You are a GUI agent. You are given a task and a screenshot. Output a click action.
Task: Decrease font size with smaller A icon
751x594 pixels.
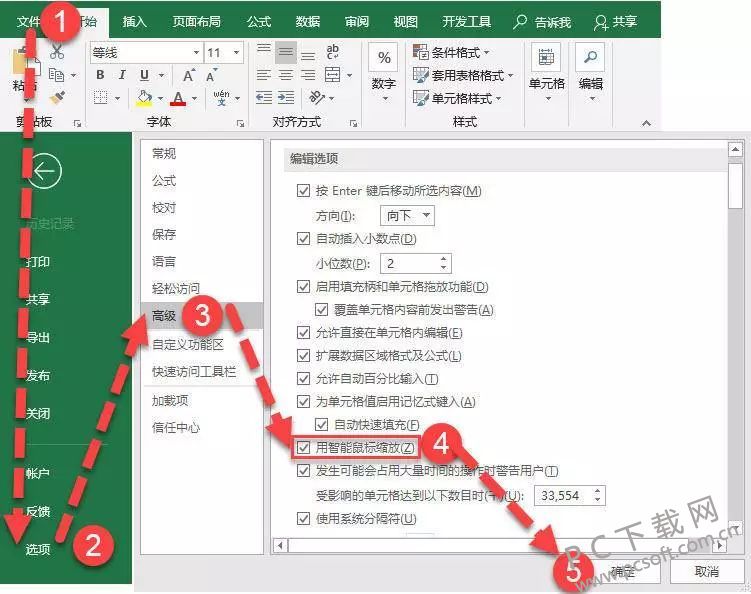pos(211,75)
